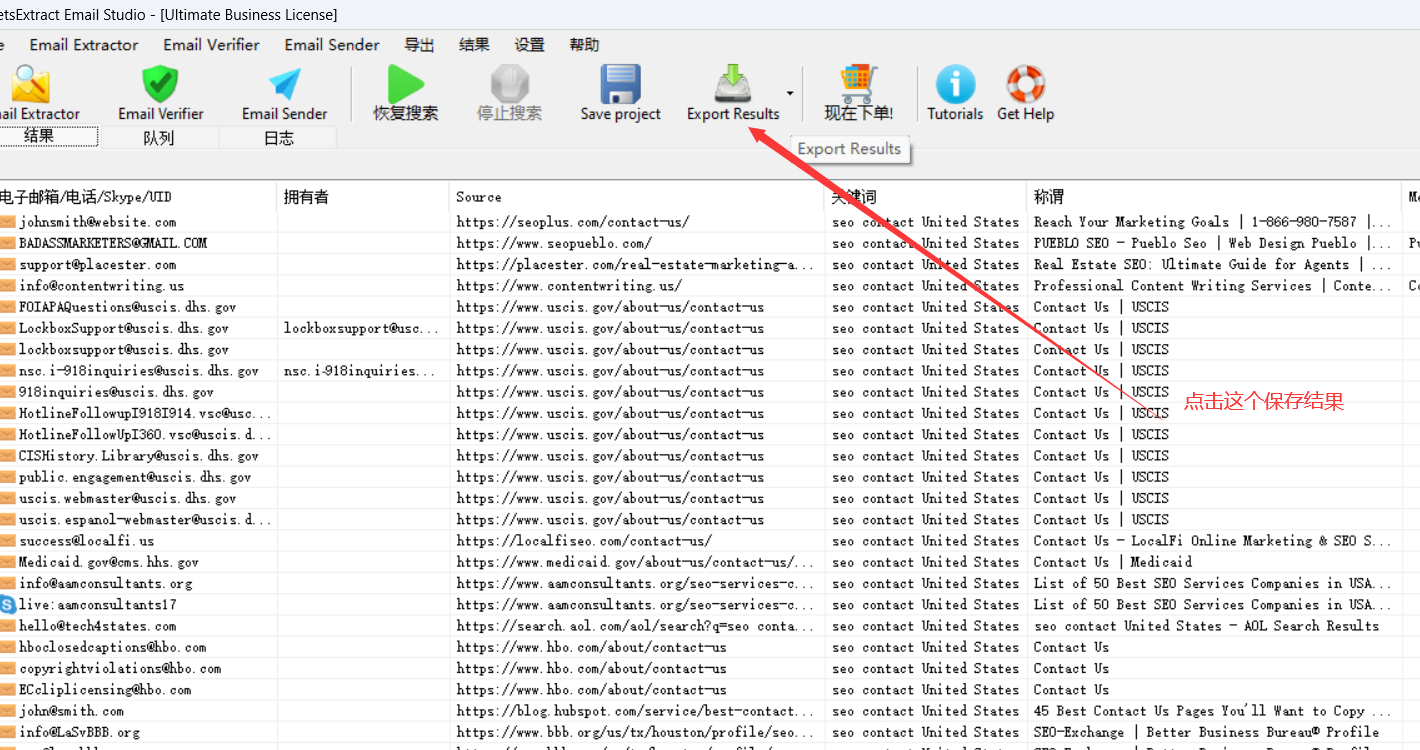Open the 设置 menu
1420x750 pixels.
(x=529, y=44)
